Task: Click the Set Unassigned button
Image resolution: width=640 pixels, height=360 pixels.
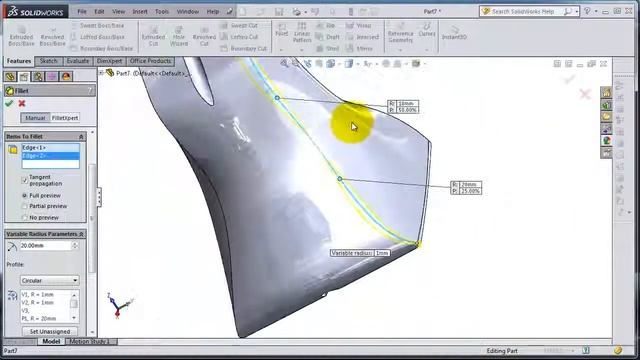Action: [x=50, y=331]
